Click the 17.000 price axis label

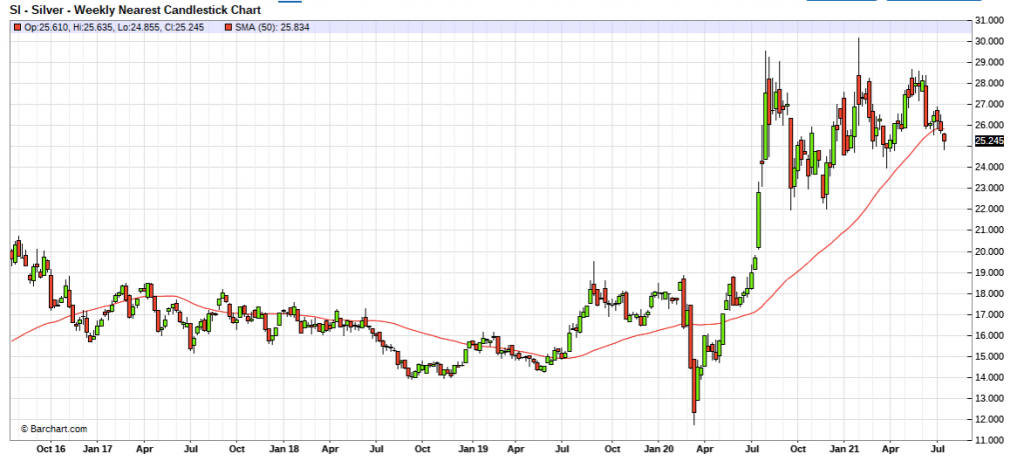[990, 314]
